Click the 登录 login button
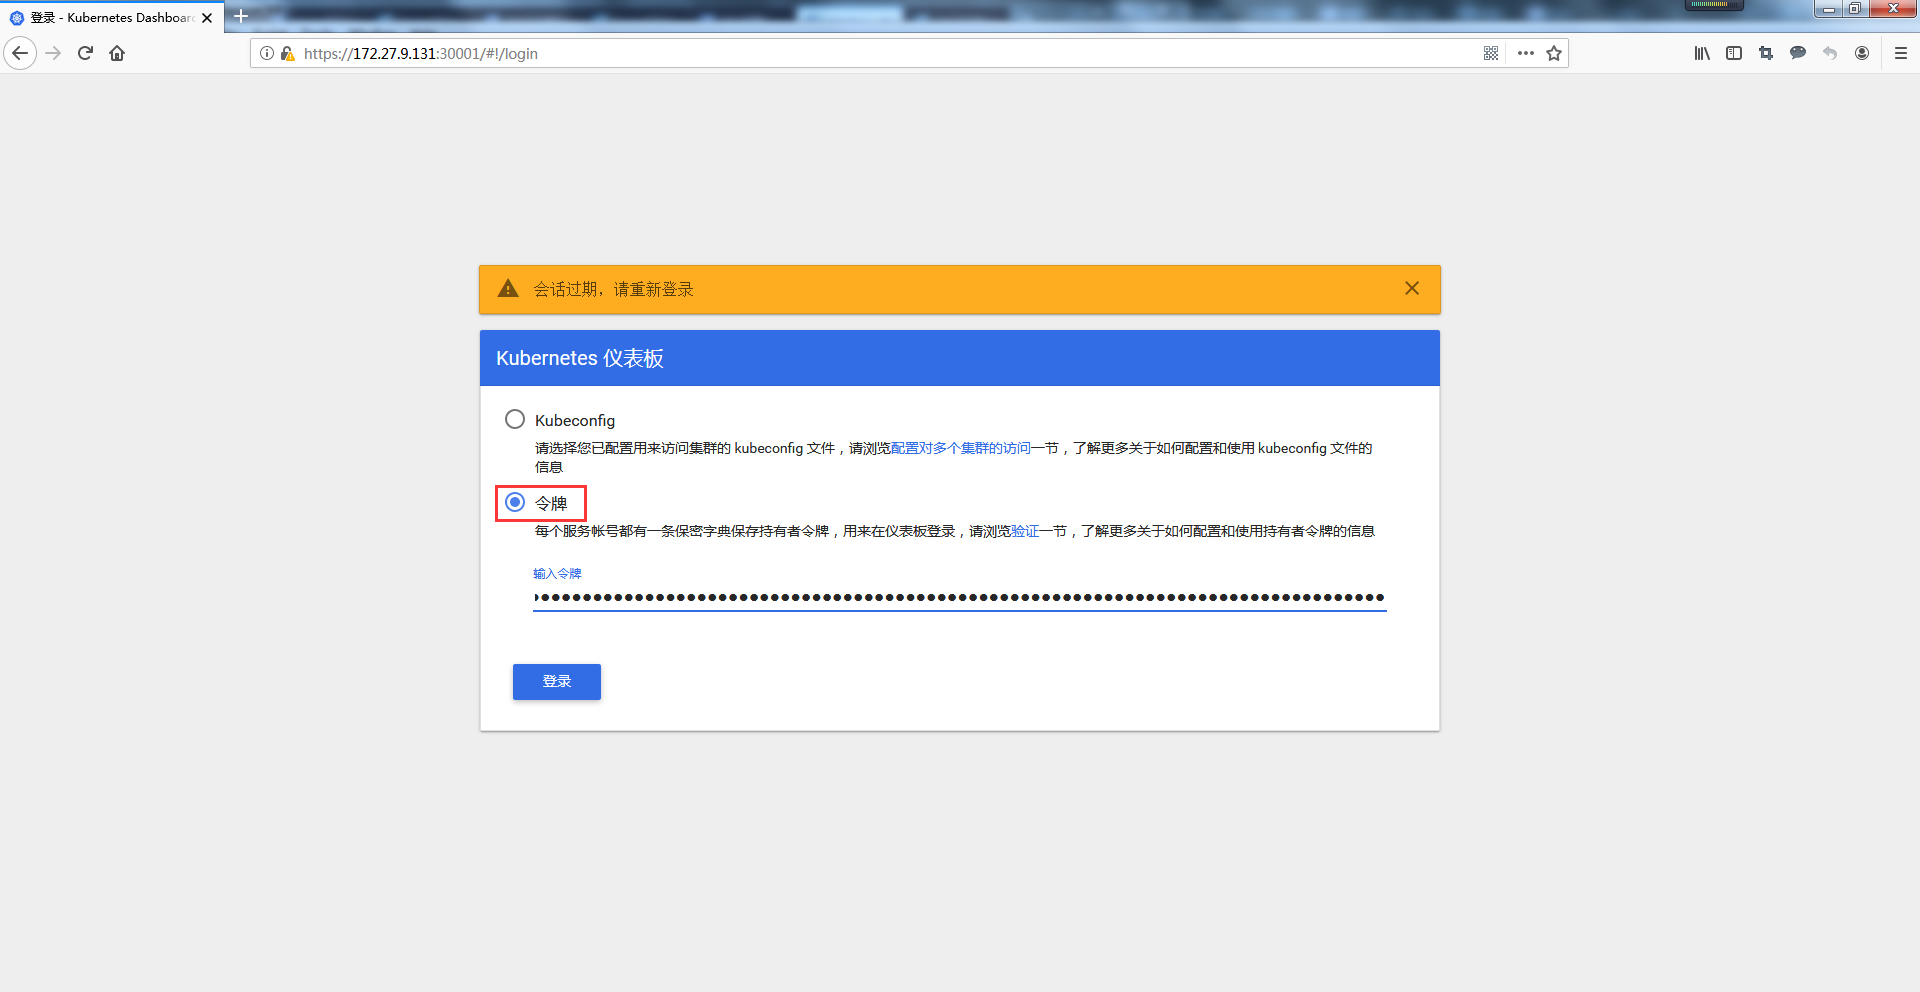This screenshot has height=992, width=1920. [556, 681]
